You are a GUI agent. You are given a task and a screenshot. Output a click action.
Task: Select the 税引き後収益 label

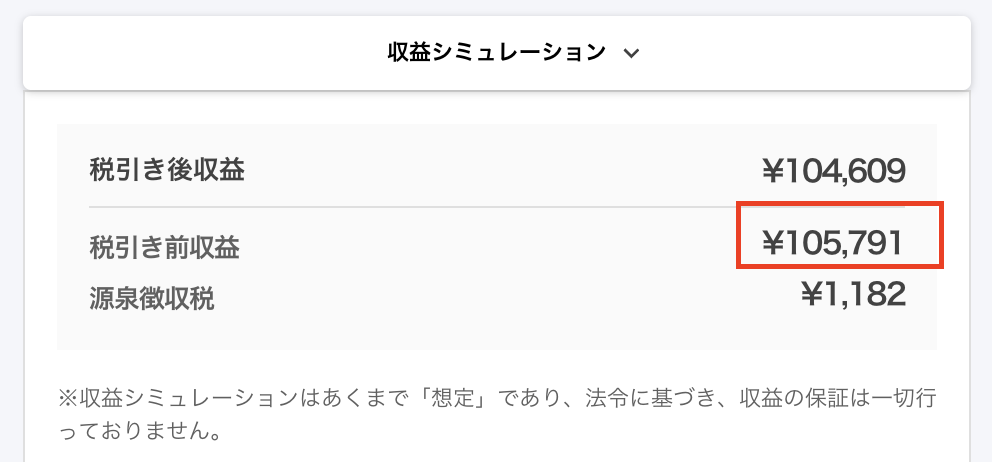click(167, 170)
